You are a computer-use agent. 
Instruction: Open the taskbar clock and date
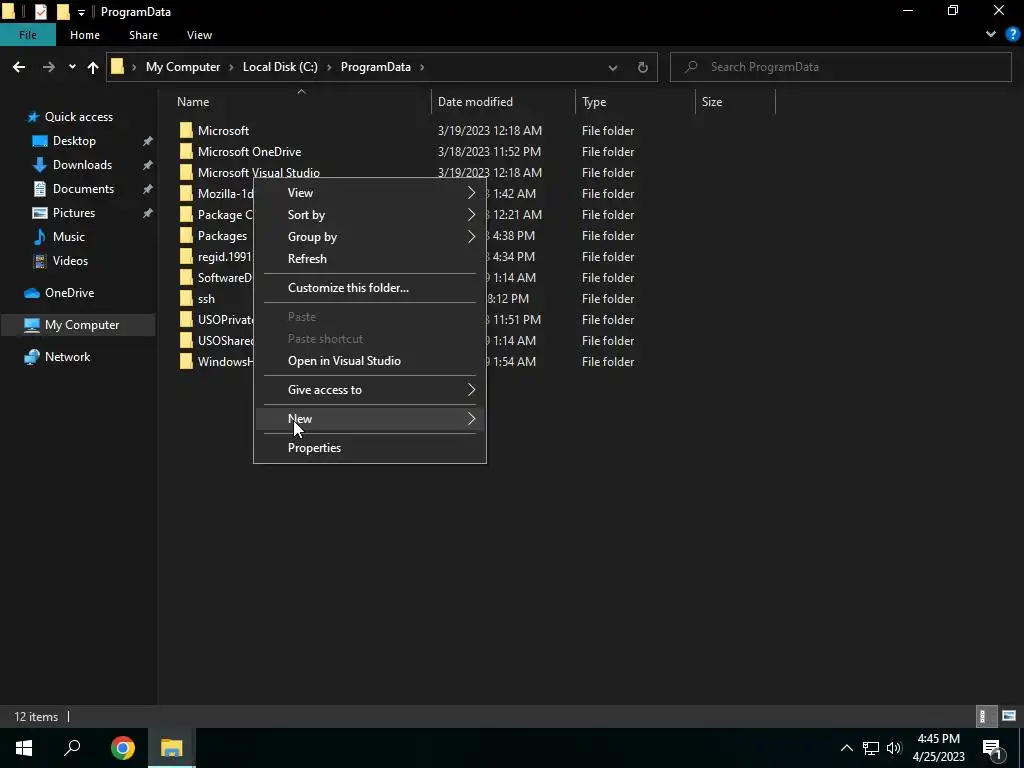(x=938, y=748)
